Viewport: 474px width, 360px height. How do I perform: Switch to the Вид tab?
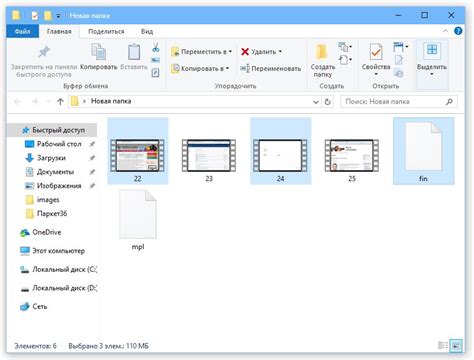147,31
